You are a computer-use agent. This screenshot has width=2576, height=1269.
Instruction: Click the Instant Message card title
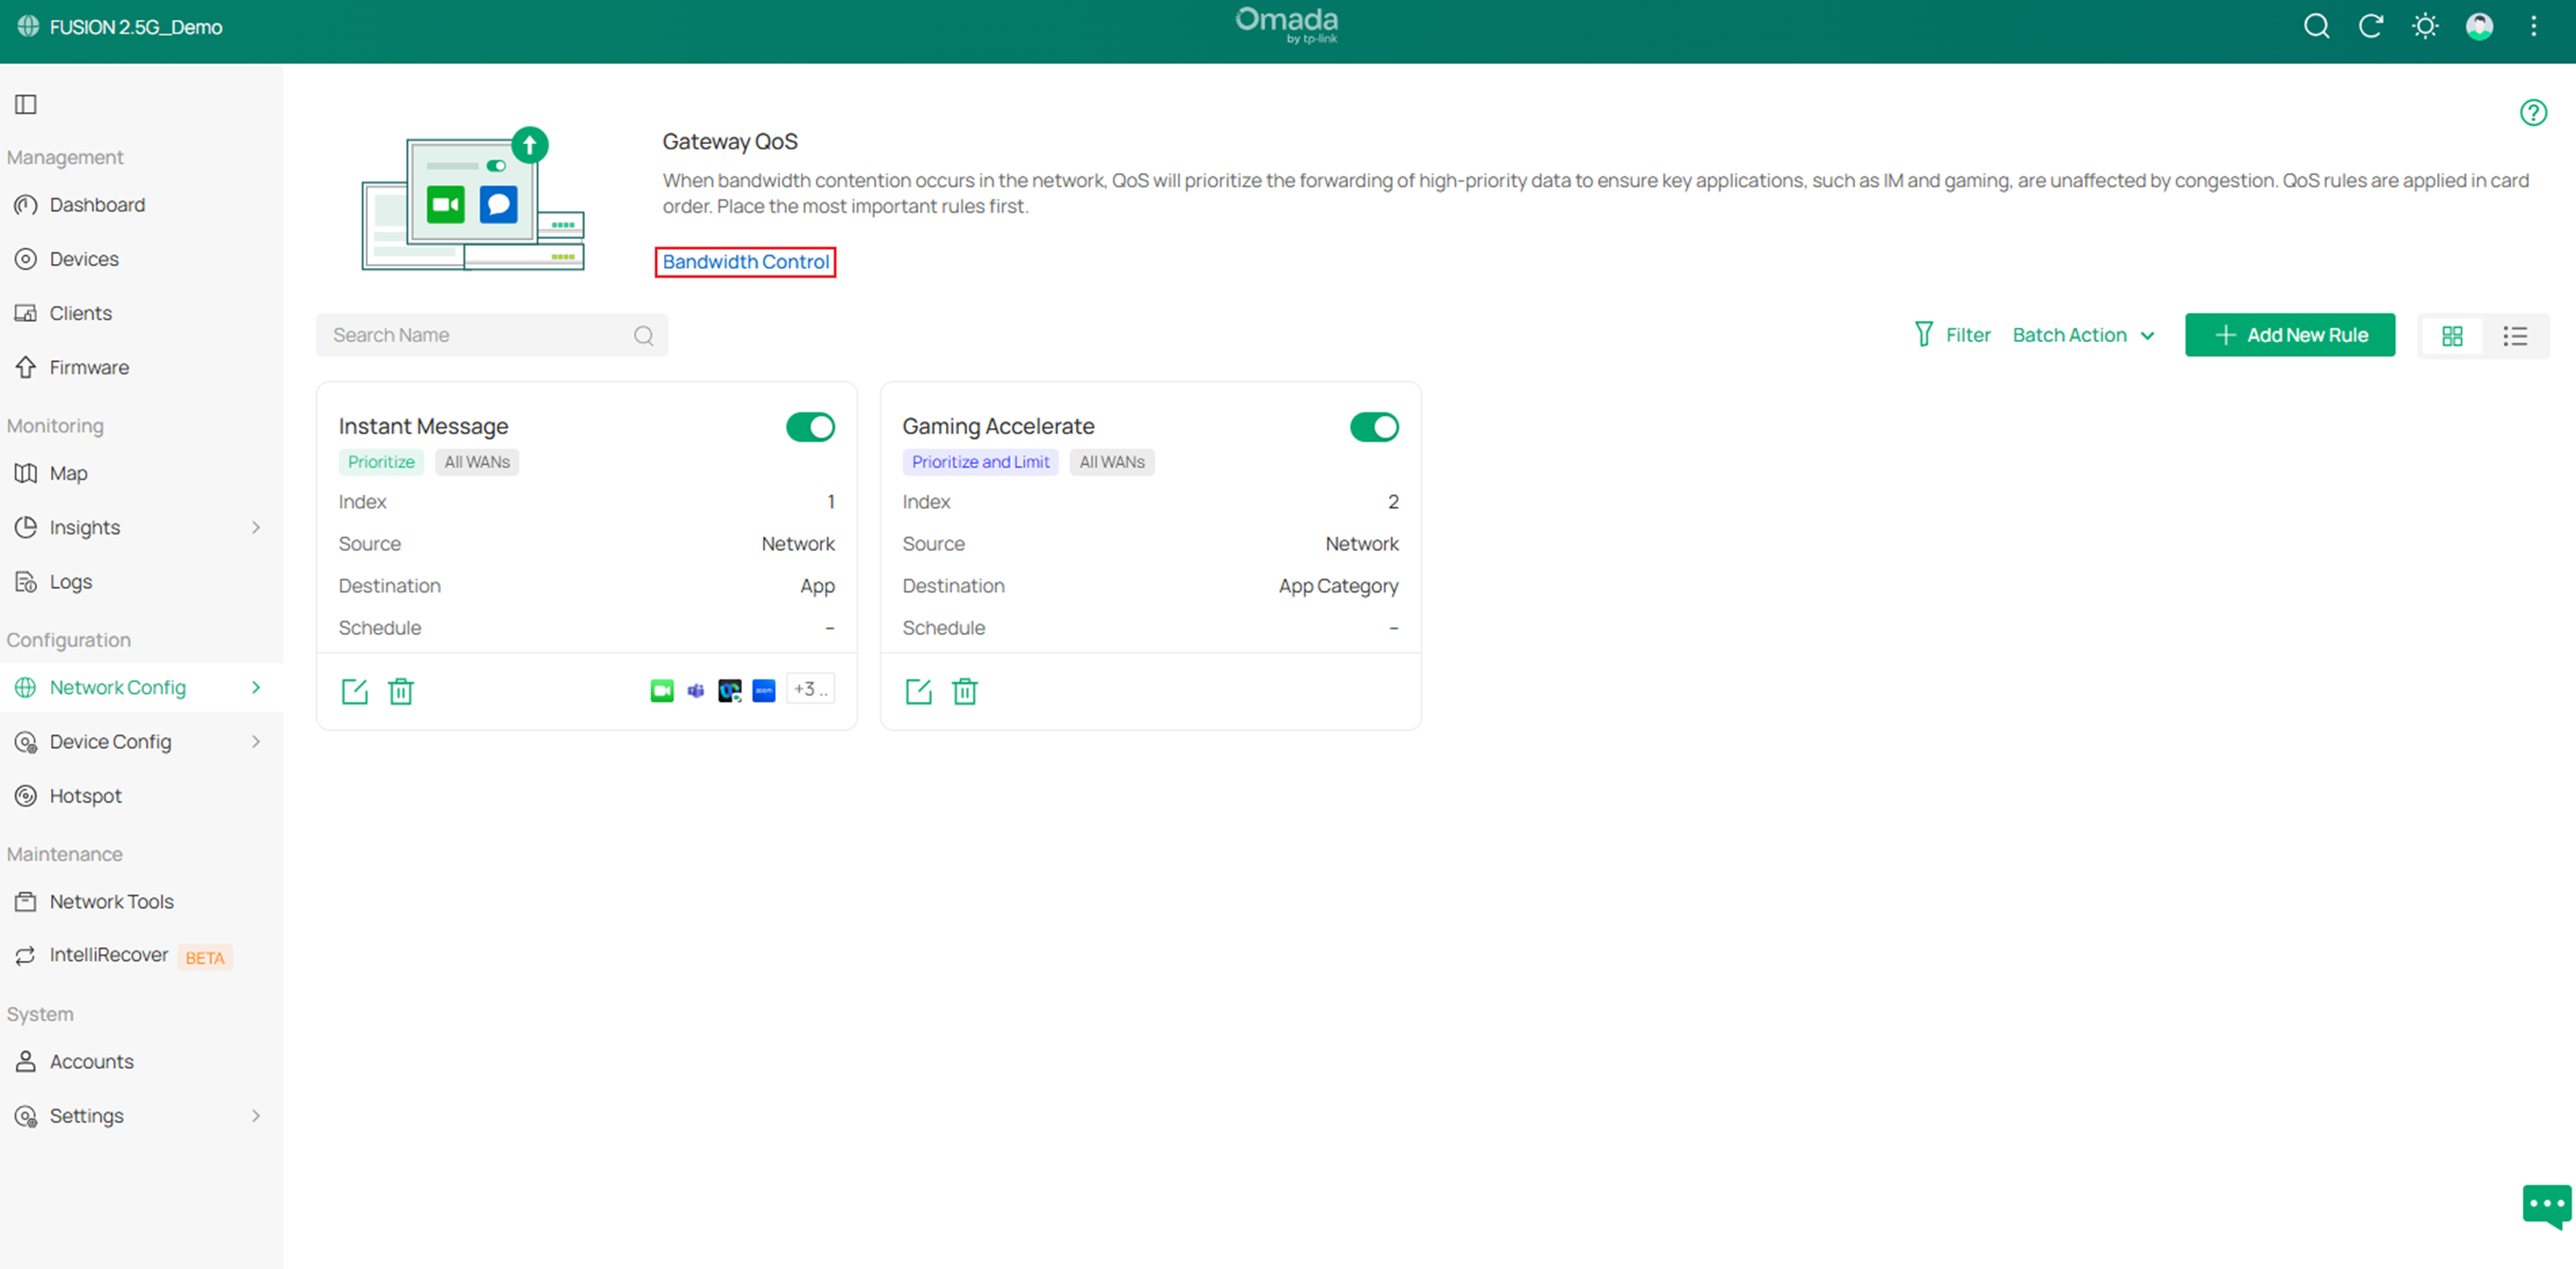click(x=423, y=426)
